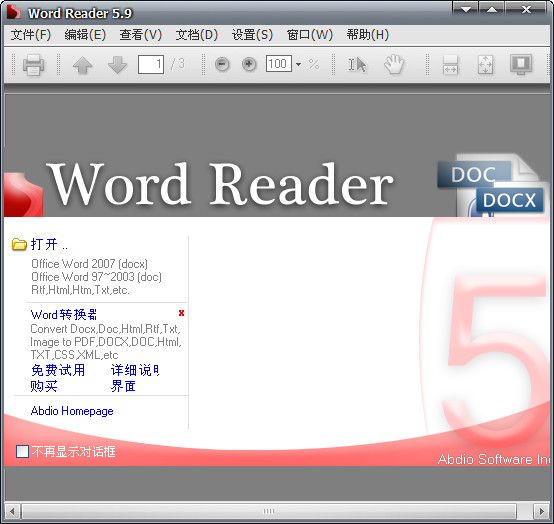This screenshot has width=554, height=524.
Task: Click the Word Reader title bar icon
Action: (x=13, y=12)
